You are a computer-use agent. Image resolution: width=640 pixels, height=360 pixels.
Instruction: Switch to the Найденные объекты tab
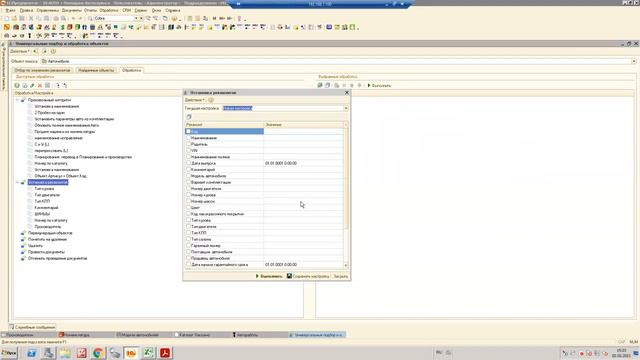pyautogui.click(x=96, y=70)
